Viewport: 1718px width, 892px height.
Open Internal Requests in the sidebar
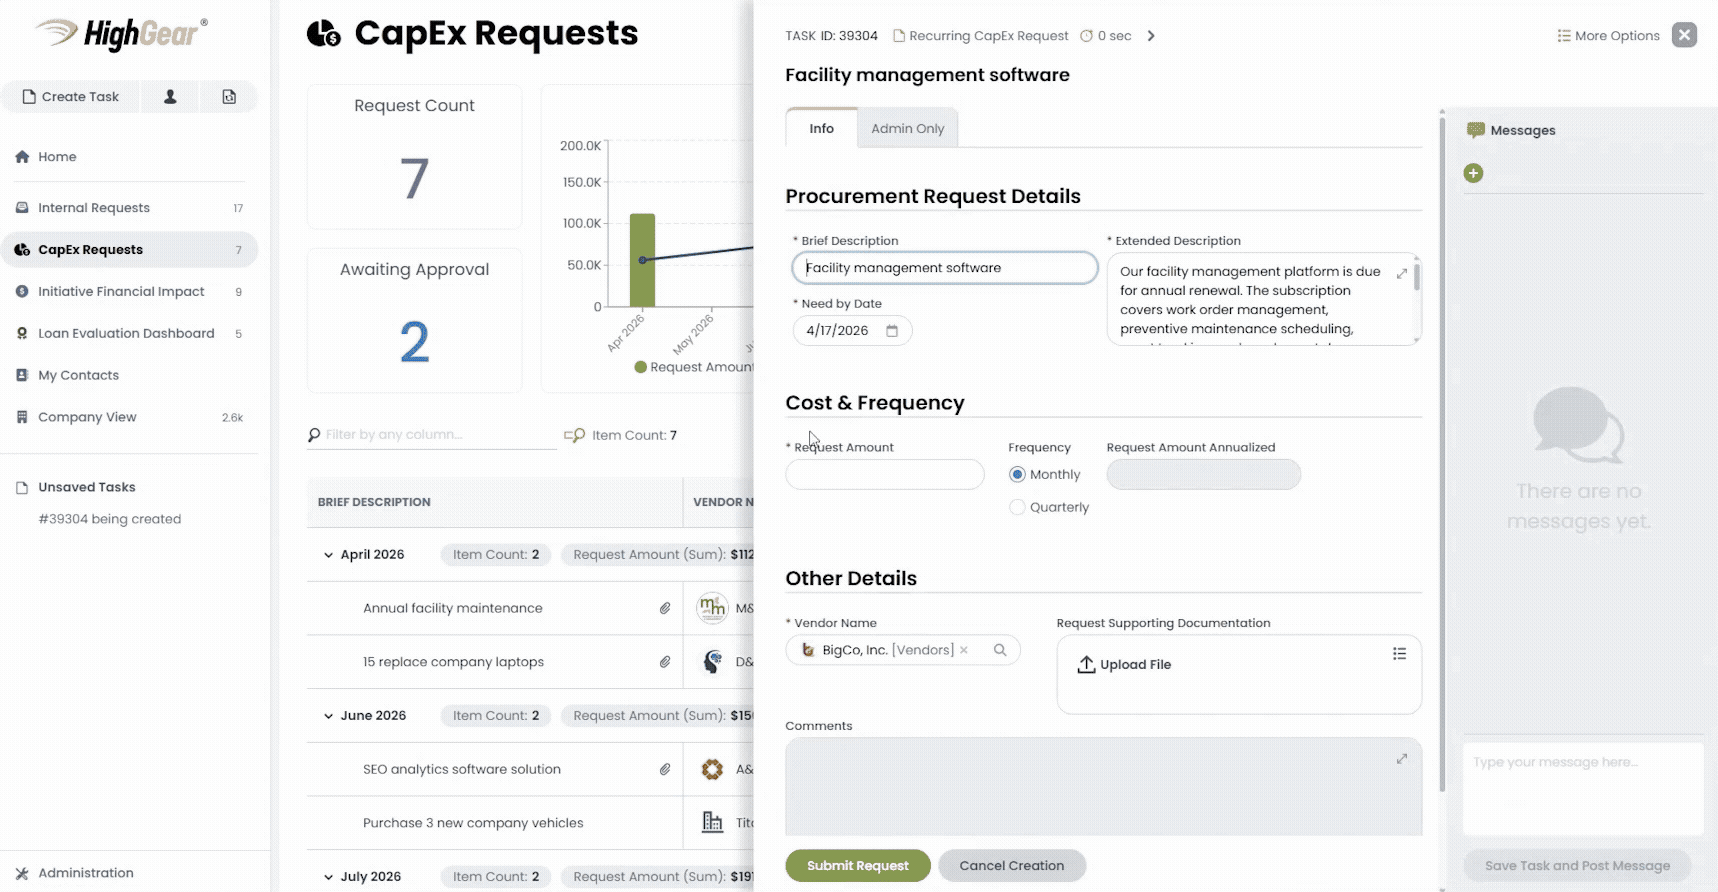click(94, 208)
